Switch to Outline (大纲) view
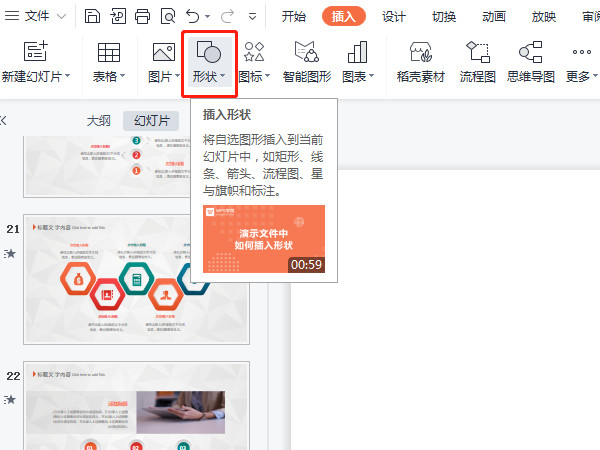Image resolution: width=600 pixels, height=450 pixels. [98, 120]
